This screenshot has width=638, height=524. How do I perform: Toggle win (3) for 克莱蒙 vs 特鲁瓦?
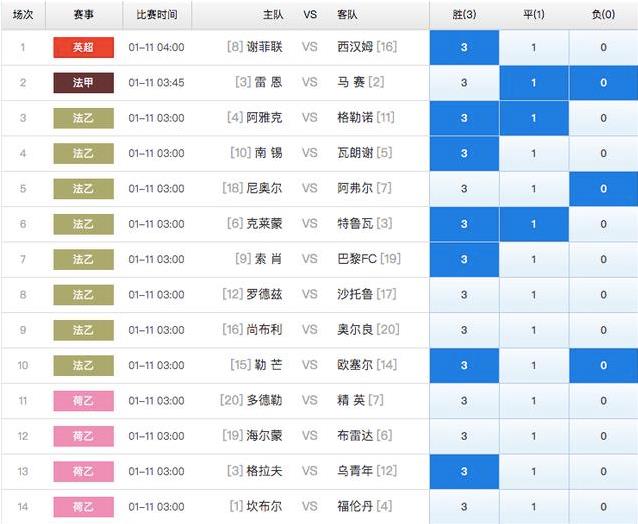click(464, 224)
